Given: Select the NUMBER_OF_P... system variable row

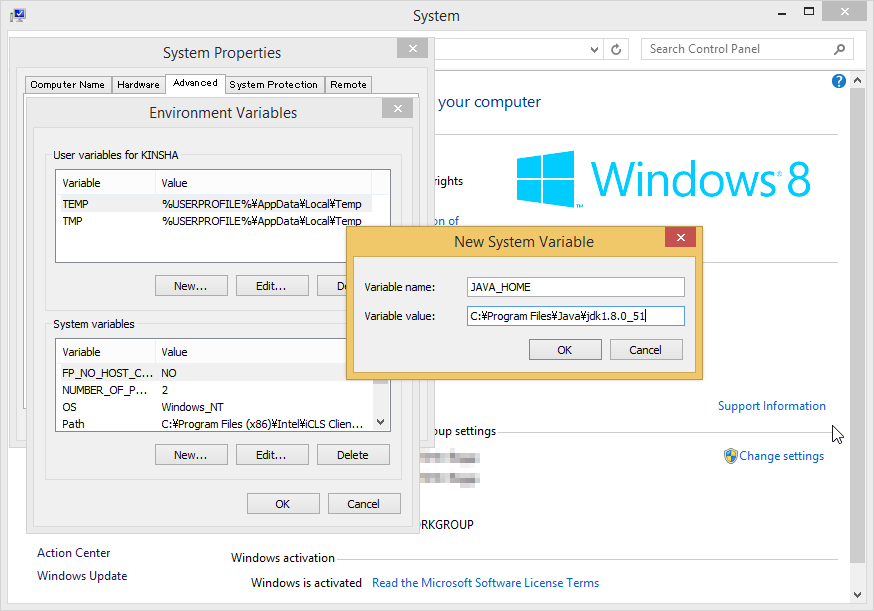Looking at the screenshot, I should 215,390.
